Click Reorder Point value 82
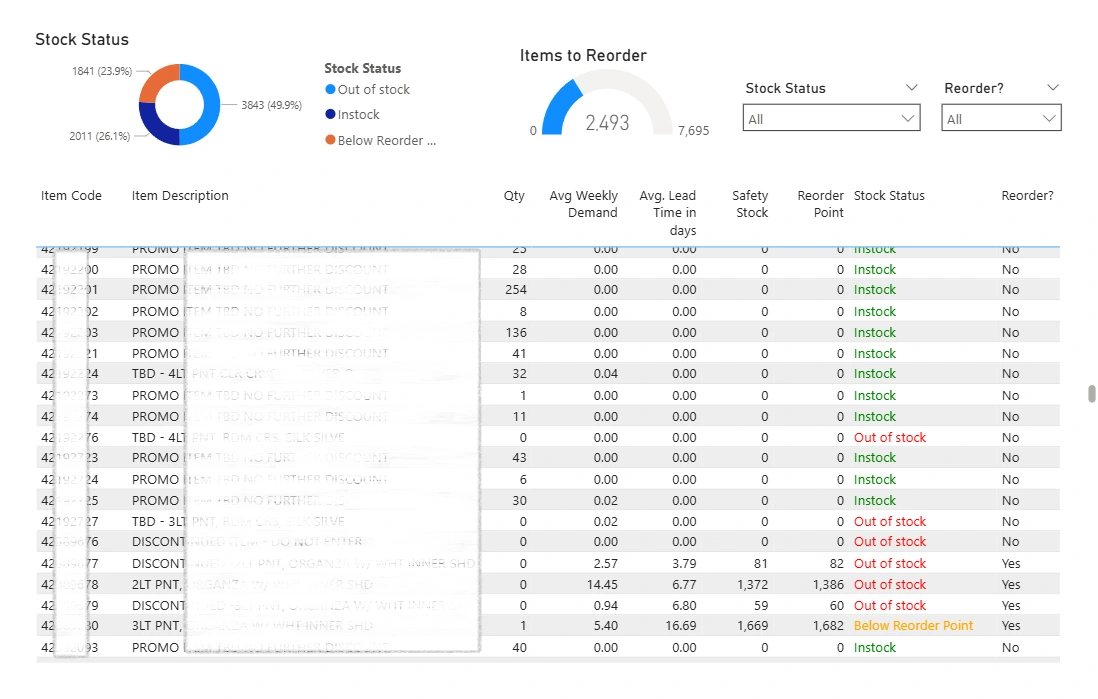The width and height of the screenshot is (1098, 699). pos(837,563)
